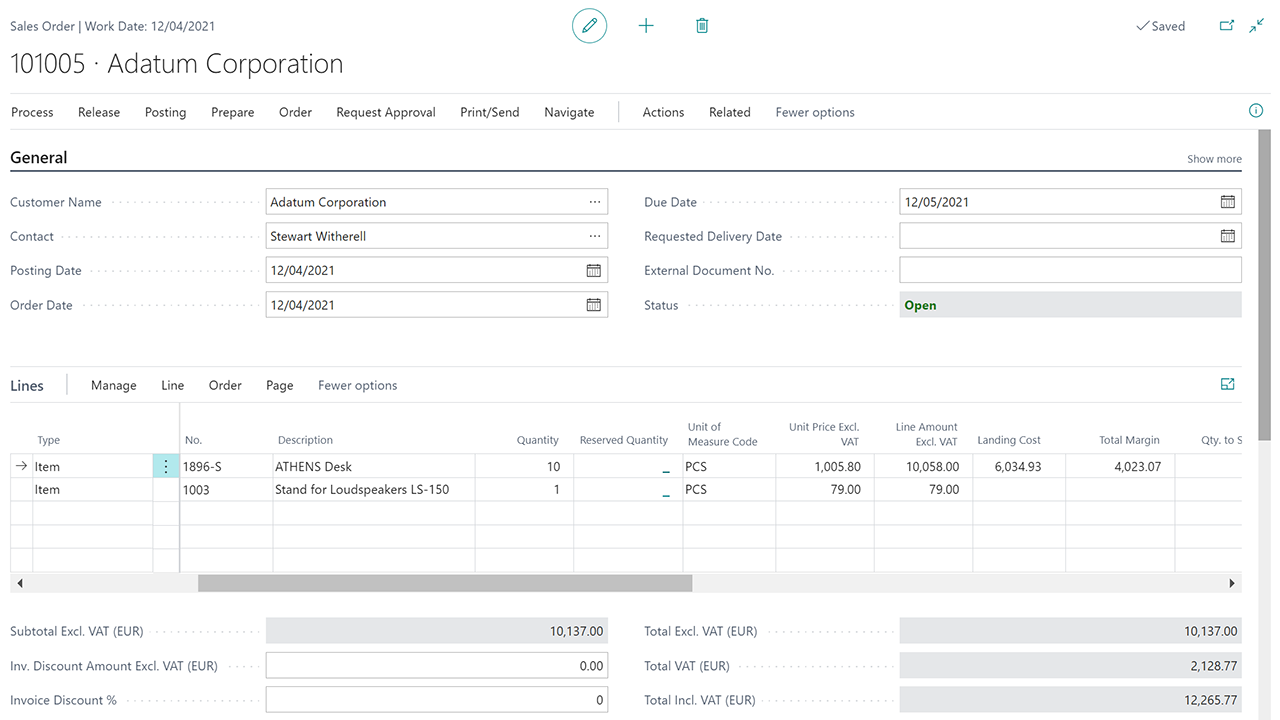Click the horizontal scrollbar thumb in Lines
This screenshot has height=720, width=1280.
coord(445,583)
